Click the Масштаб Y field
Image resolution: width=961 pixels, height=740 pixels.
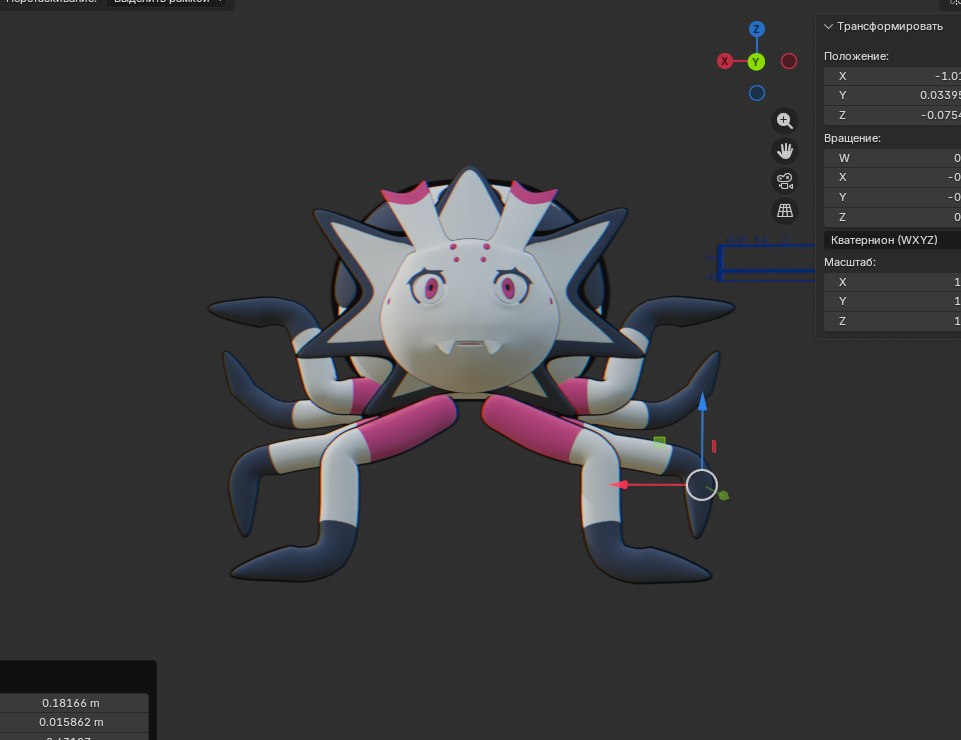pos(892,301)
